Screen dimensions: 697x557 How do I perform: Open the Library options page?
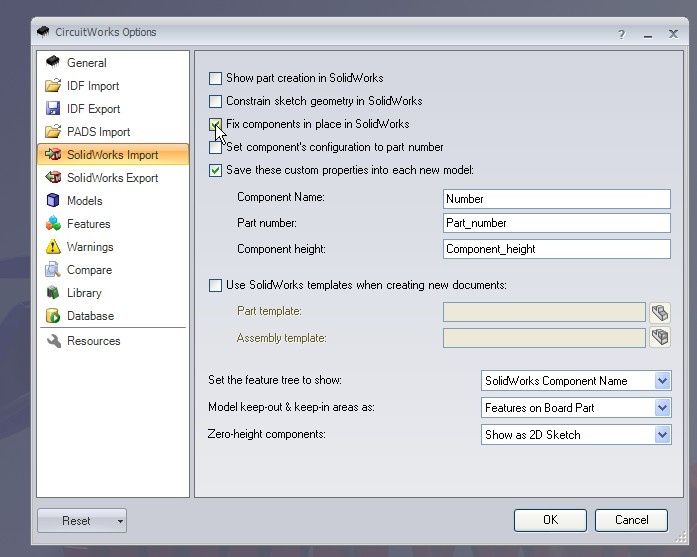(x=113, y=293)
